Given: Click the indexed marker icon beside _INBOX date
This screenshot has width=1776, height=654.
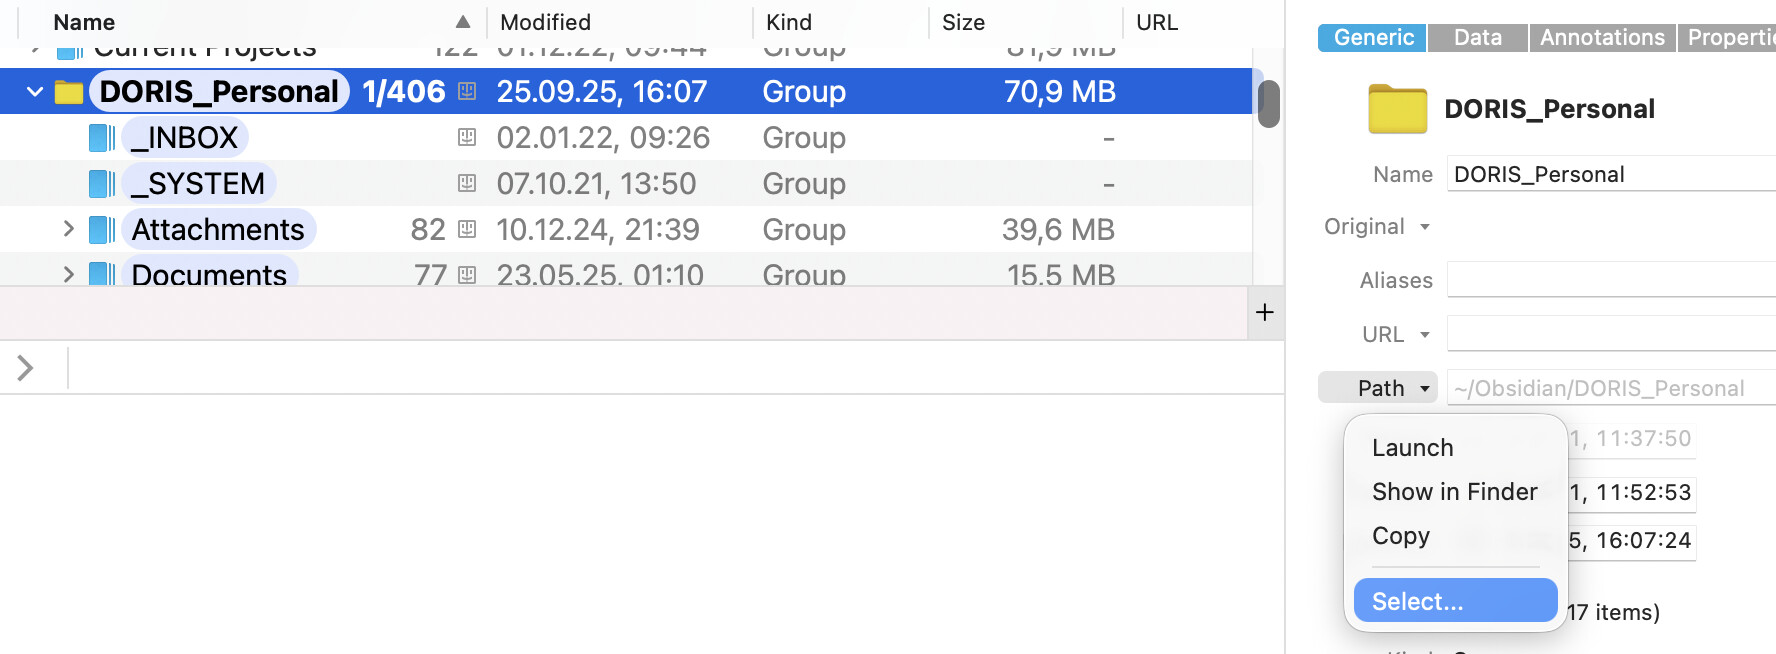Looking at the screenshot, I should click(x=467, y=138).
